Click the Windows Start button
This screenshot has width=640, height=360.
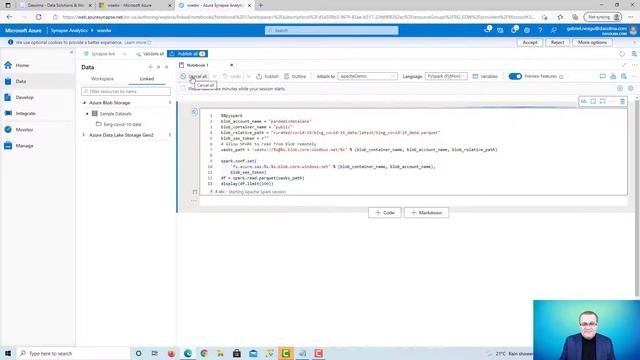8,353
